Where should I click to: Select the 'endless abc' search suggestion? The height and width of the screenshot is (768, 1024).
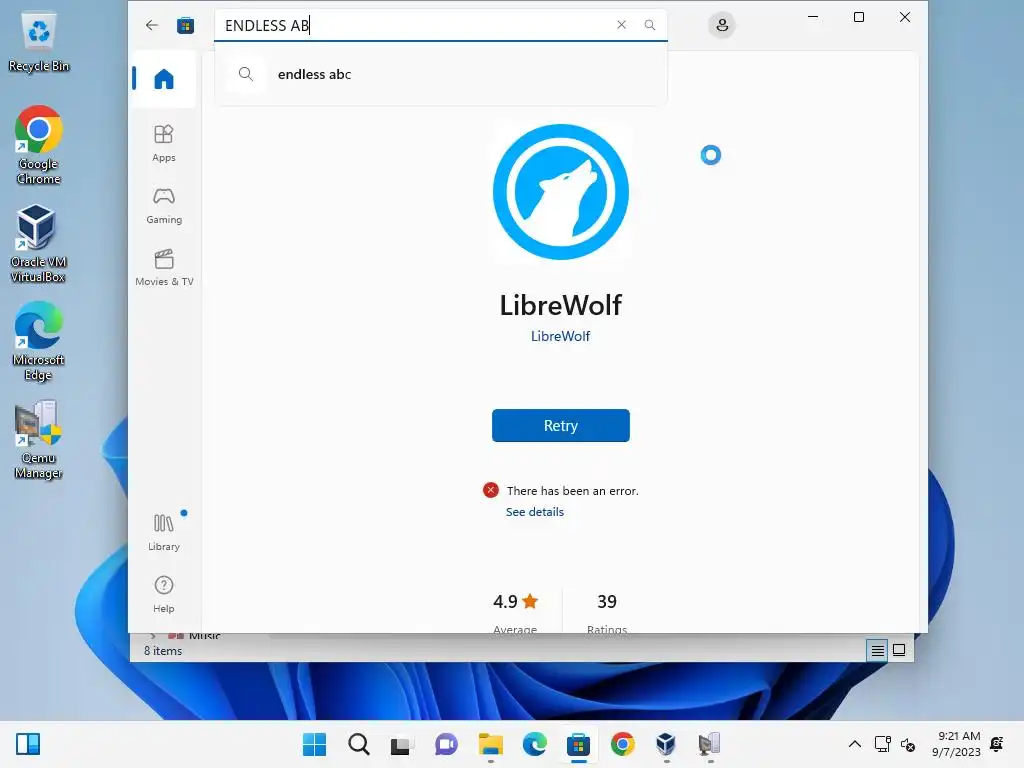pos(441,74)
